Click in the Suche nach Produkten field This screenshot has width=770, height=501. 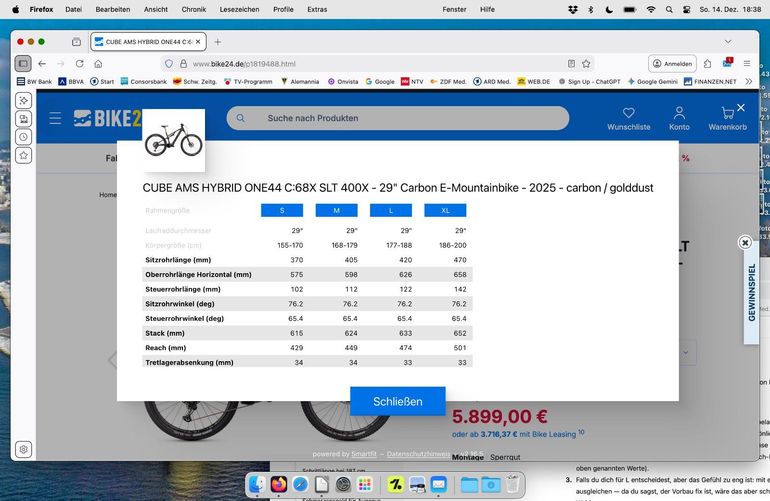click(x=398, y=118)
